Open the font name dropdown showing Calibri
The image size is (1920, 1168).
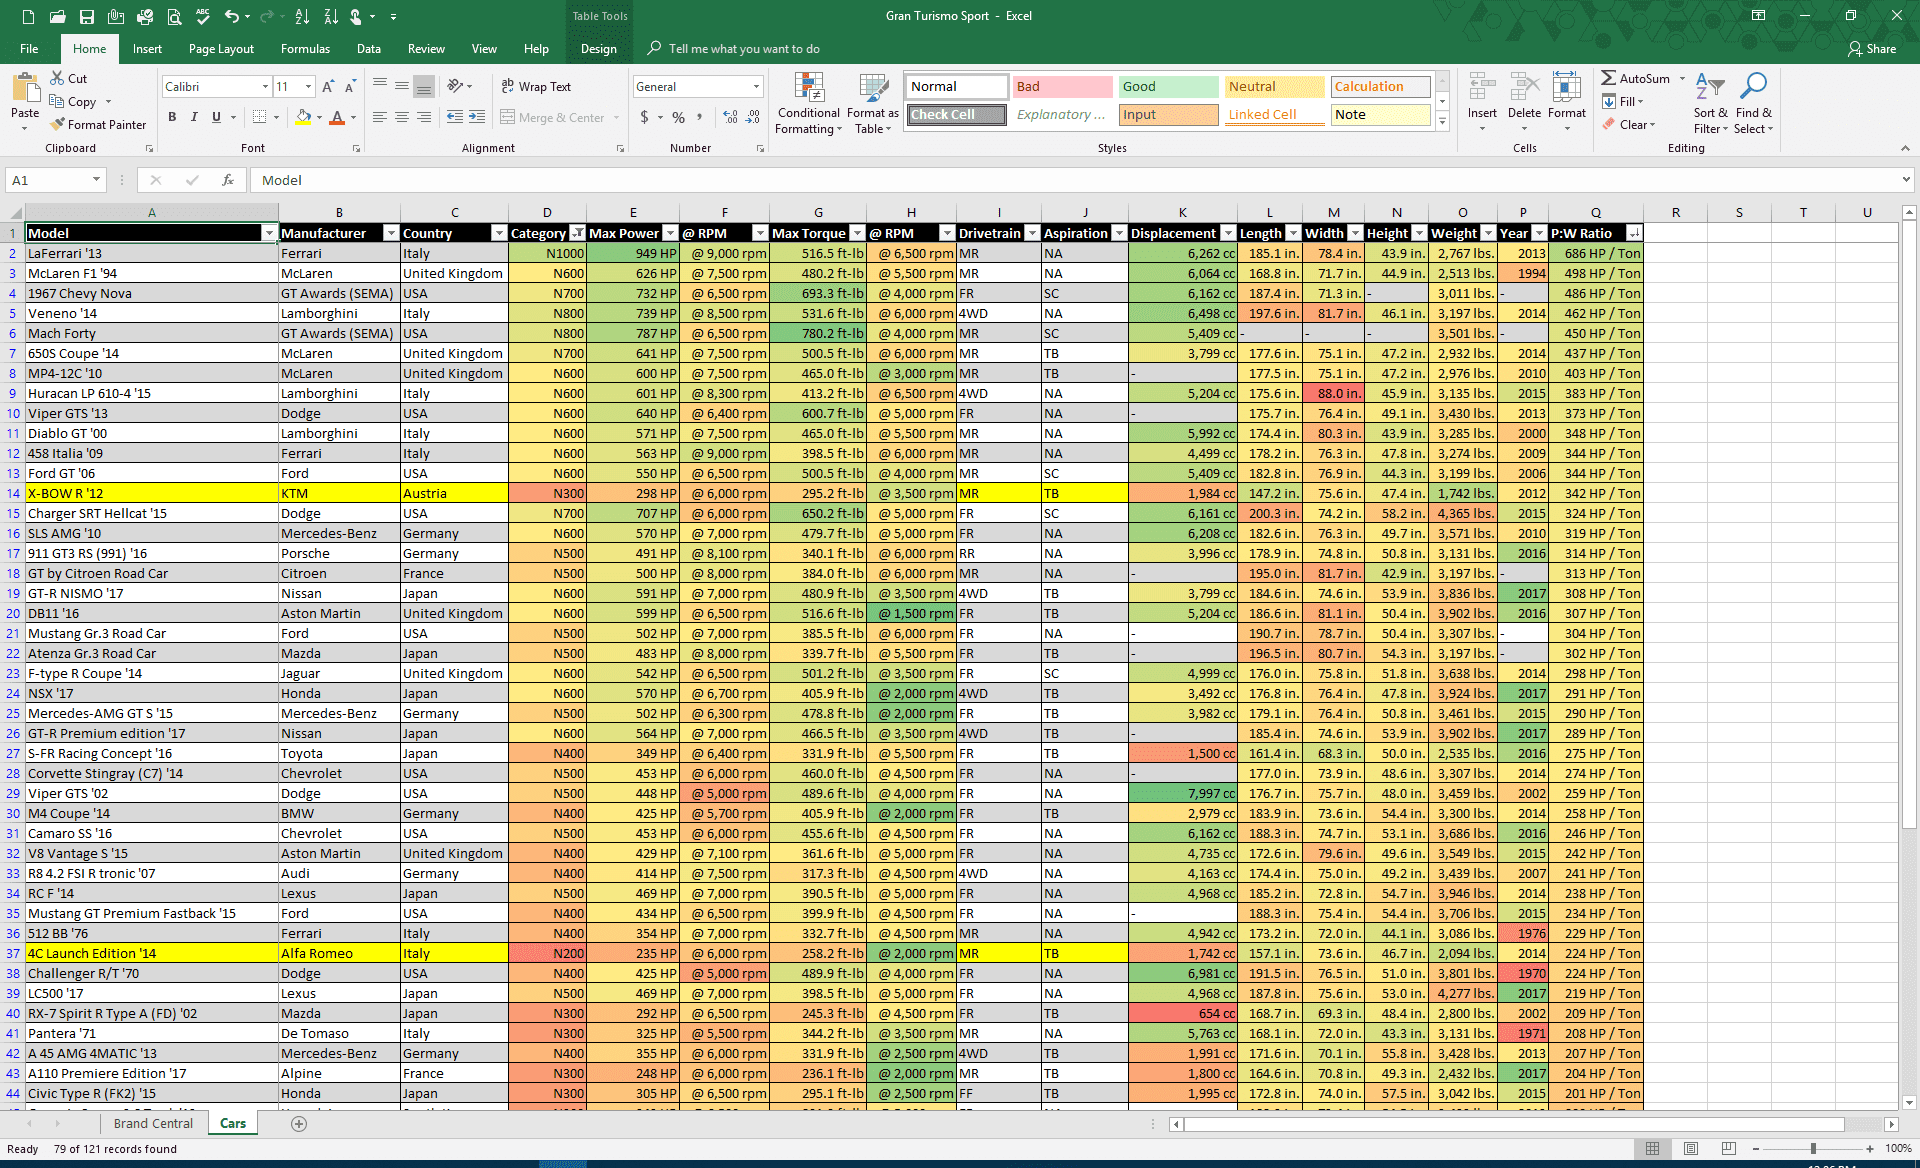point(265,87)
